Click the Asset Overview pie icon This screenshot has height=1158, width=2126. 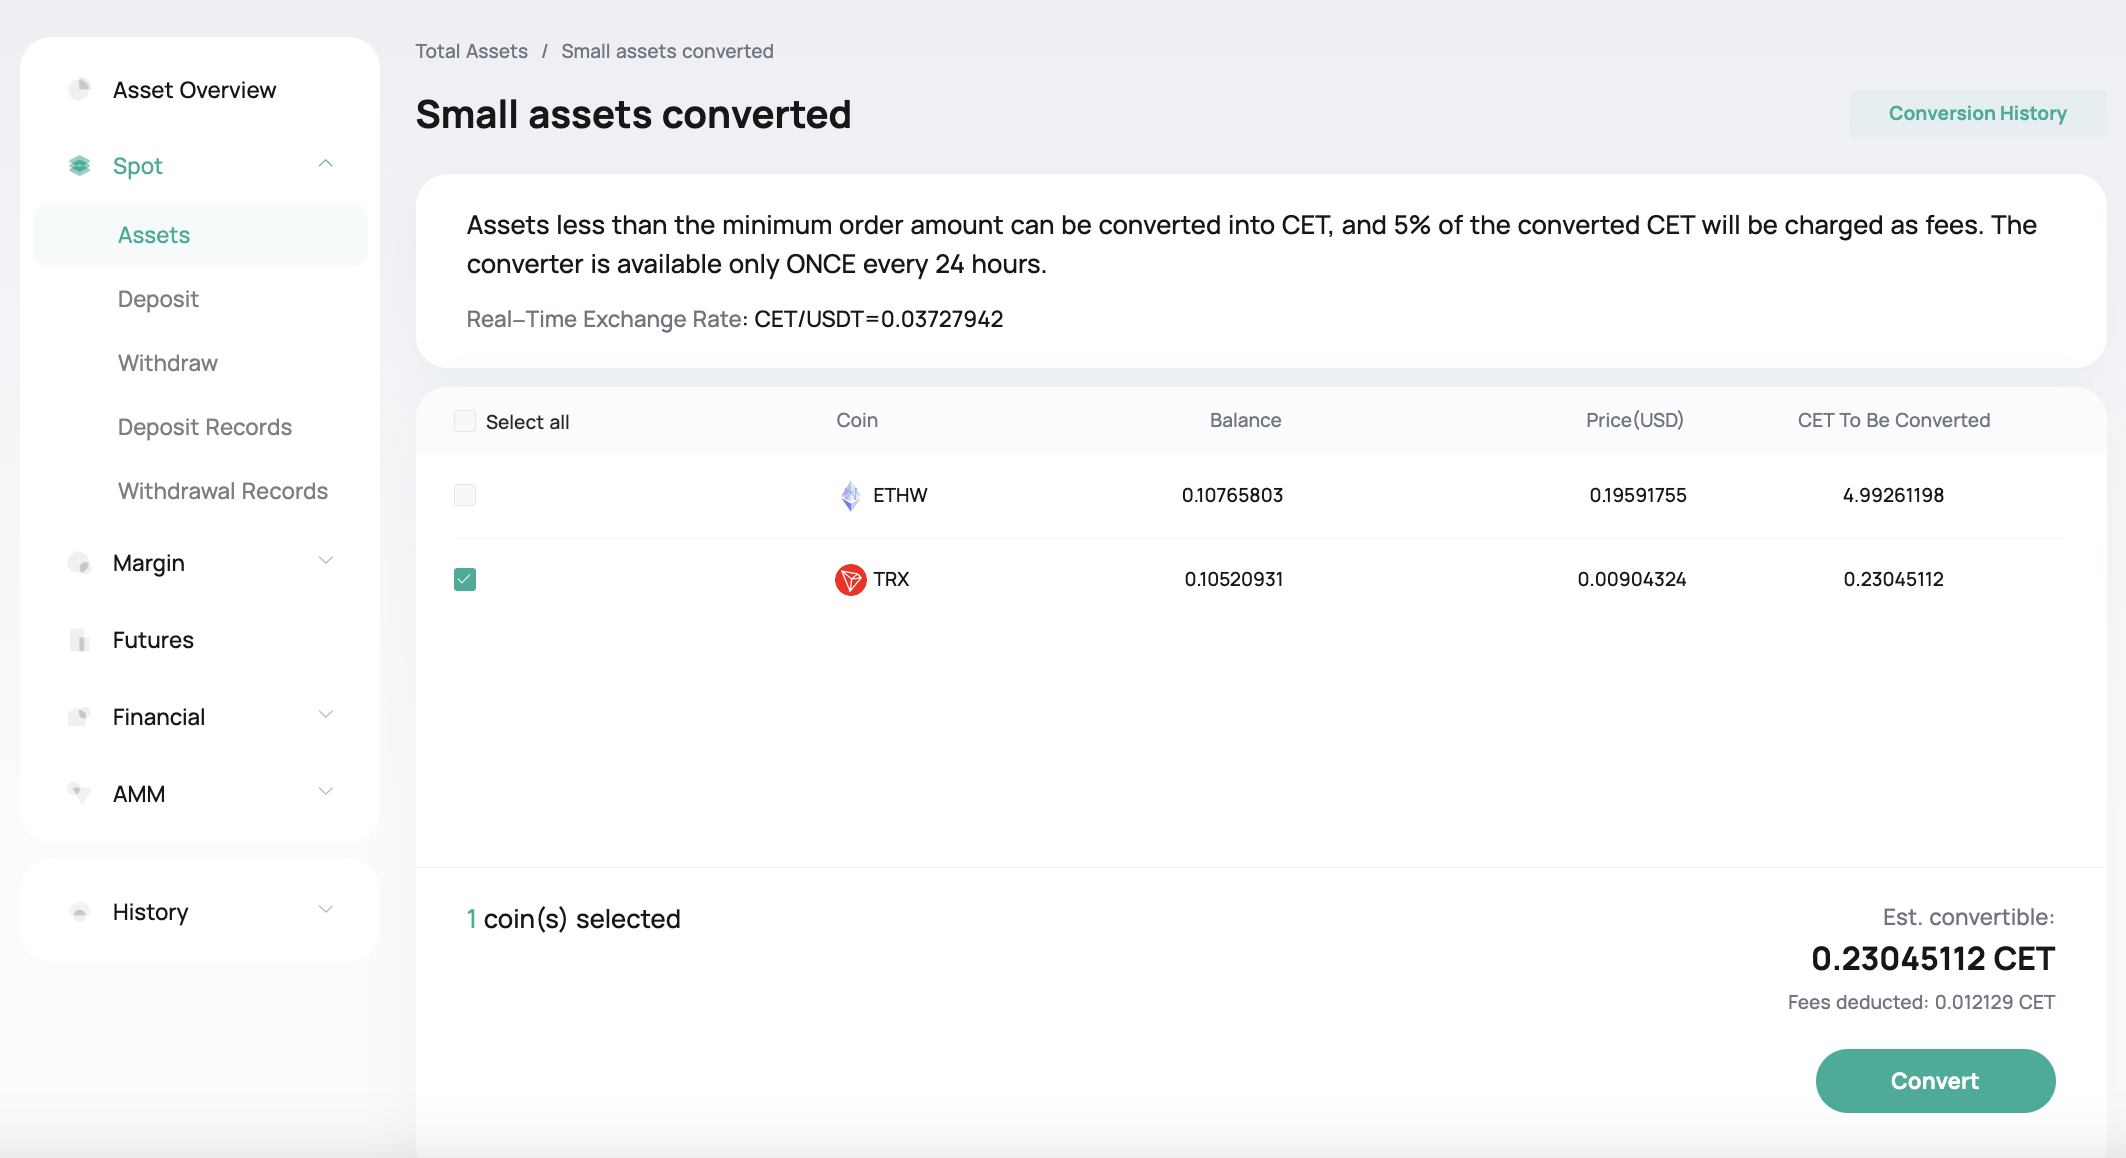pos(79,89)
